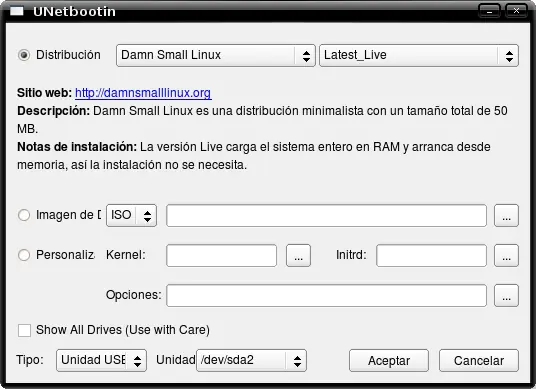Click the Notas de instalación label
The image size is (536, 389).
[77, 147]
